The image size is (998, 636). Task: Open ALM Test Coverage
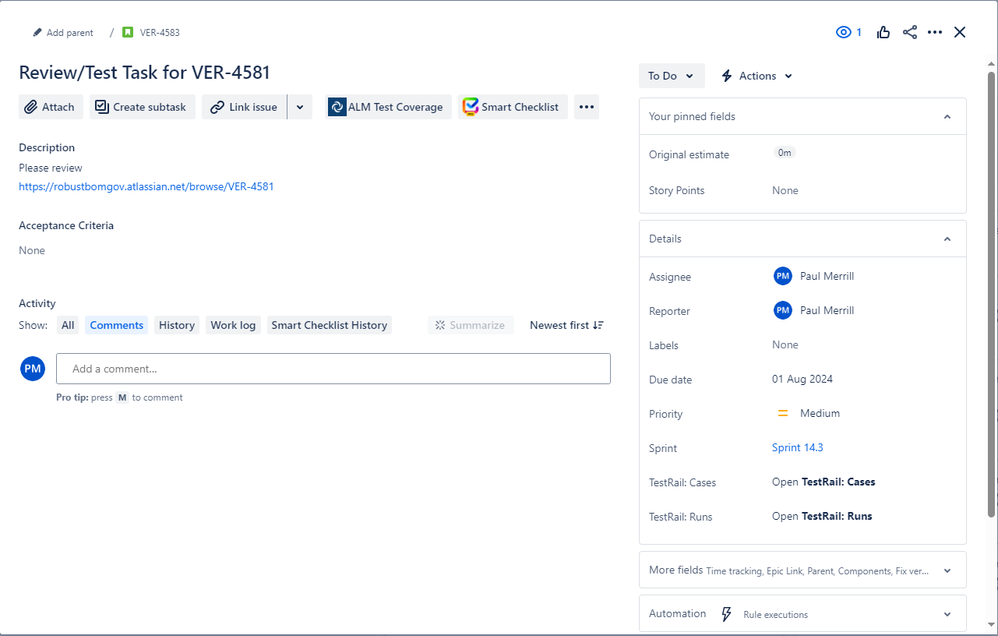[x=388, y=107]
